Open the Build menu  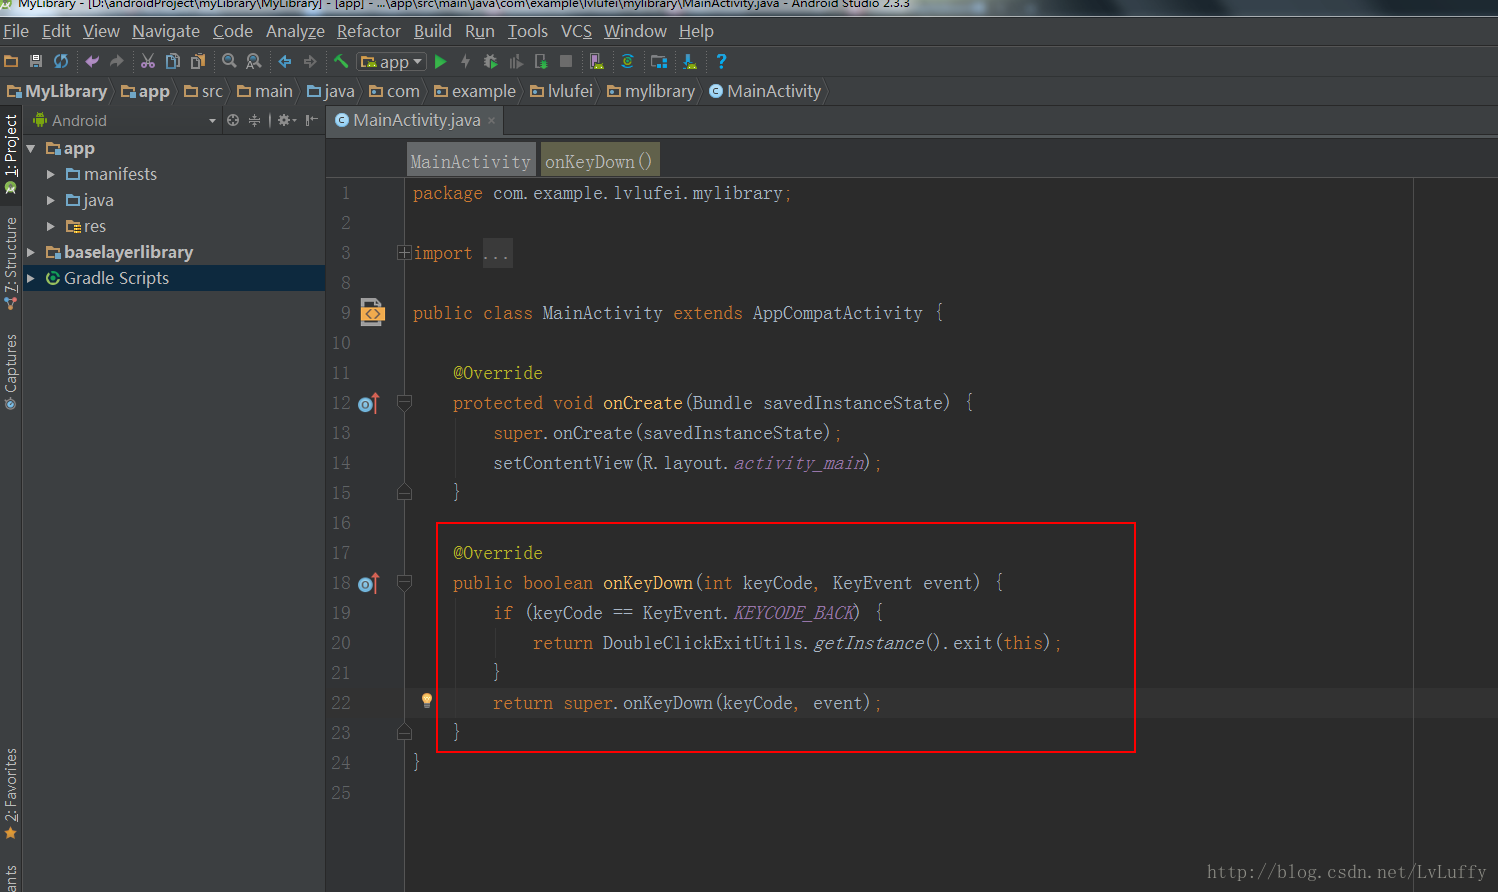tap(433, 31)
